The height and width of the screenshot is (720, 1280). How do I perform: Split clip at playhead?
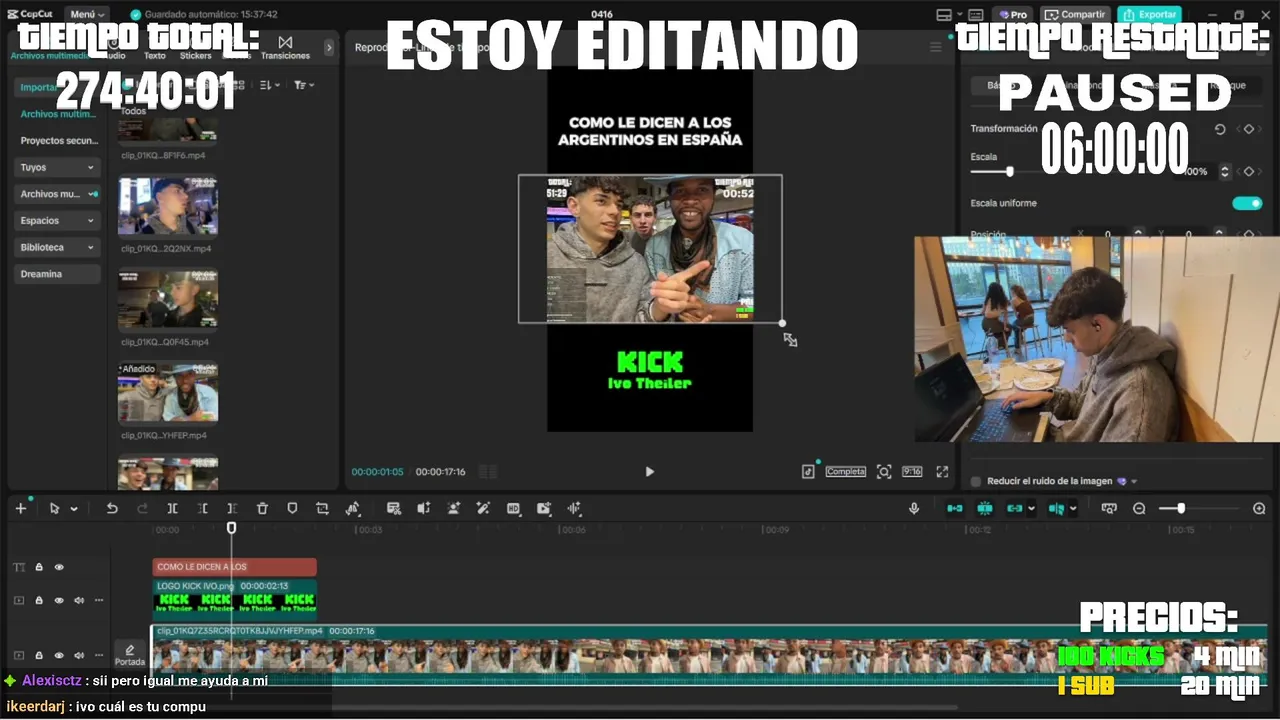pos(172,508)
